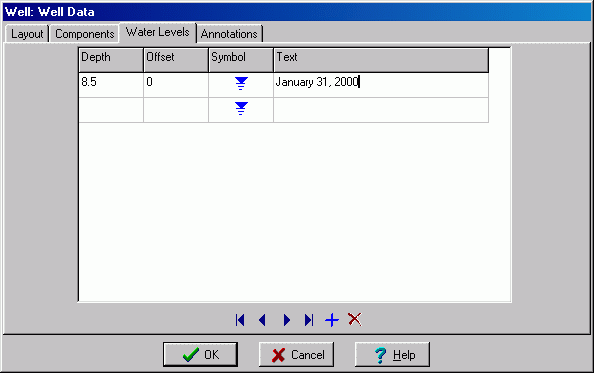Click the empty Offset cell in second row
Viewport: 594px width, 373px height.
(176, 110)
